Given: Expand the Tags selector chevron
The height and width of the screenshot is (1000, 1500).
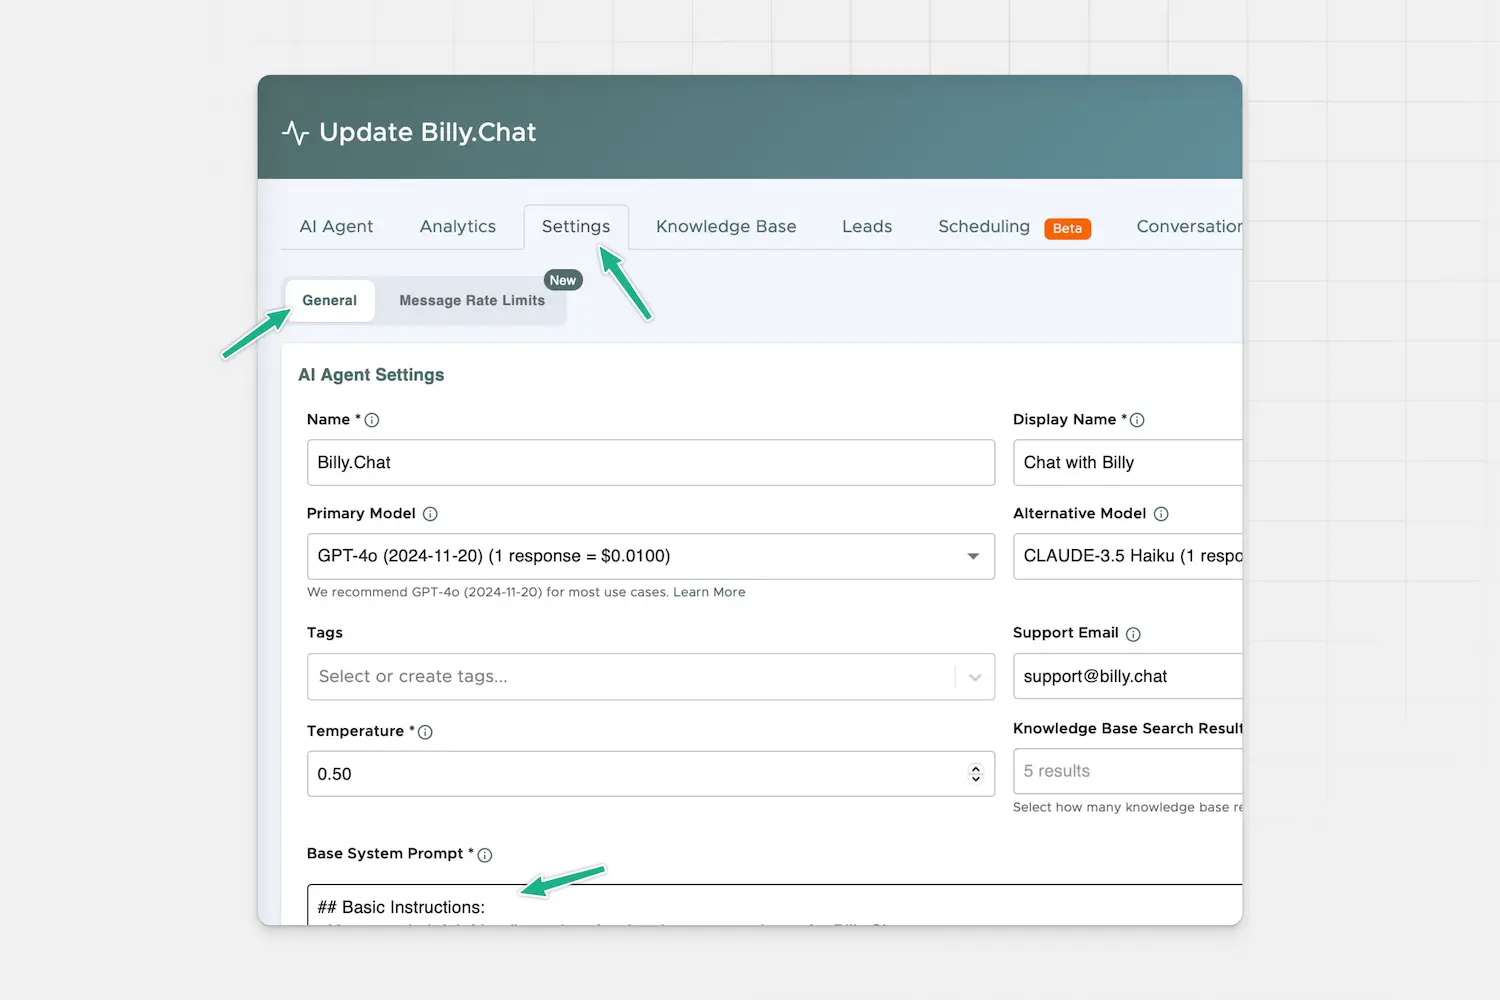Looking at the screenshot, I should click(x=975, y=677).
